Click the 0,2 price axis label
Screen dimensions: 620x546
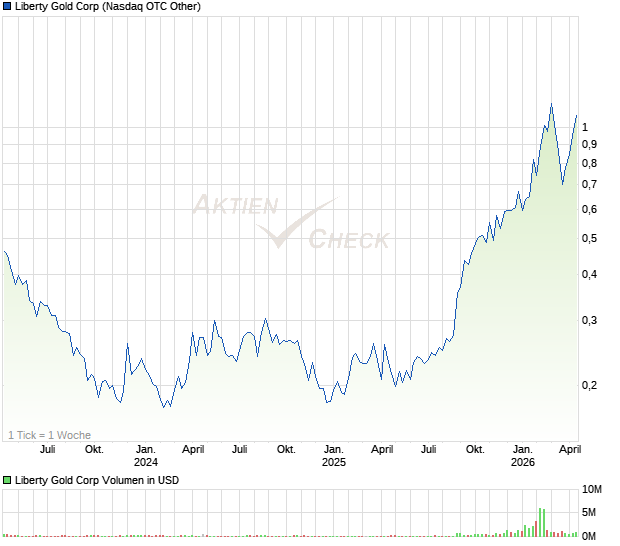pyautogui.click(x=589, y=385)
